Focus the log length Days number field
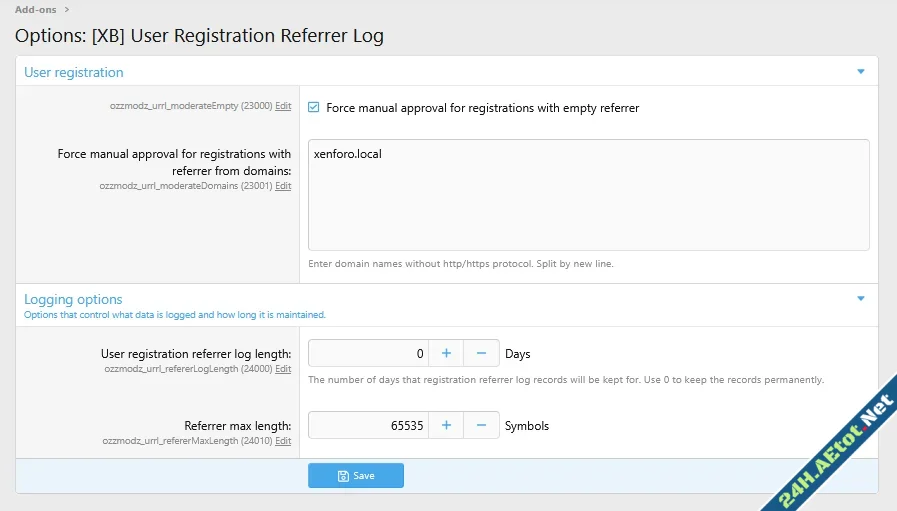Screen dimensions: 897x511 [x=368, y=353]
